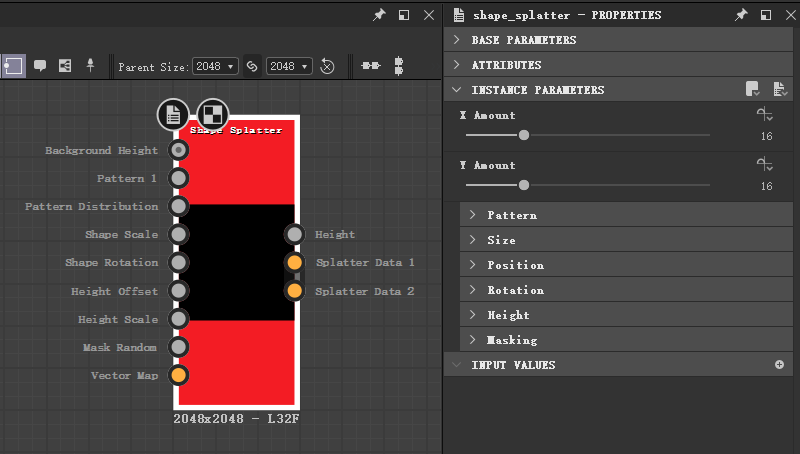800x454 pixels.
Task: Click the 2048x2048 - L32F node label
Action: (236, 419)
